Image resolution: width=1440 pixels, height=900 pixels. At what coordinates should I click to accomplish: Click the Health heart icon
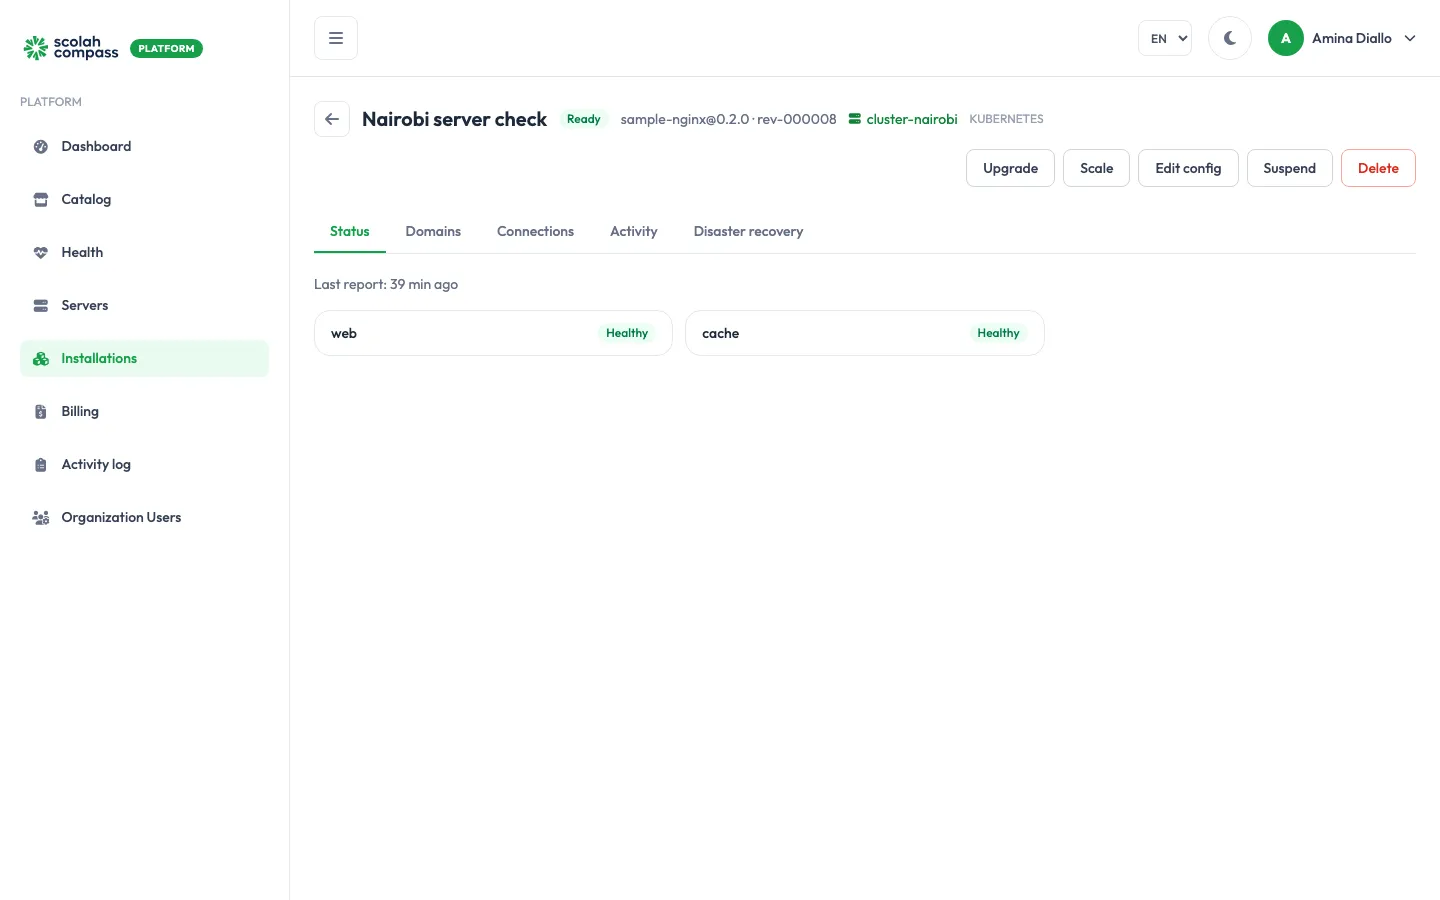pos(41,253)
